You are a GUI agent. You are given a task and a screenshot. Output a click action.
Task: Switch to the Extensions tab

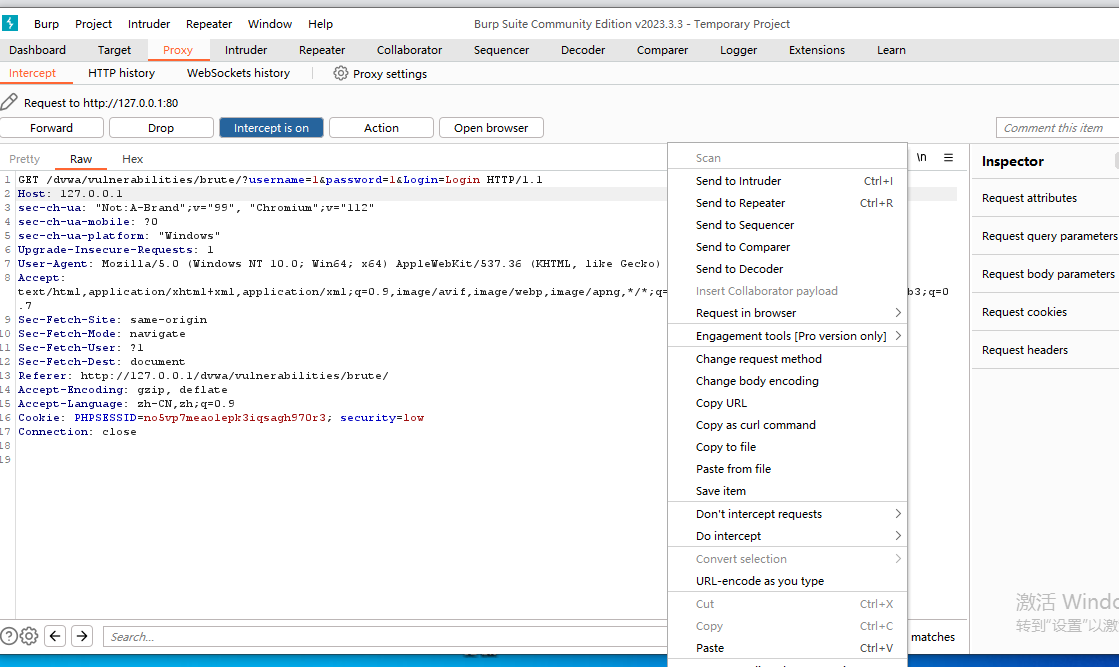(817, 50)
